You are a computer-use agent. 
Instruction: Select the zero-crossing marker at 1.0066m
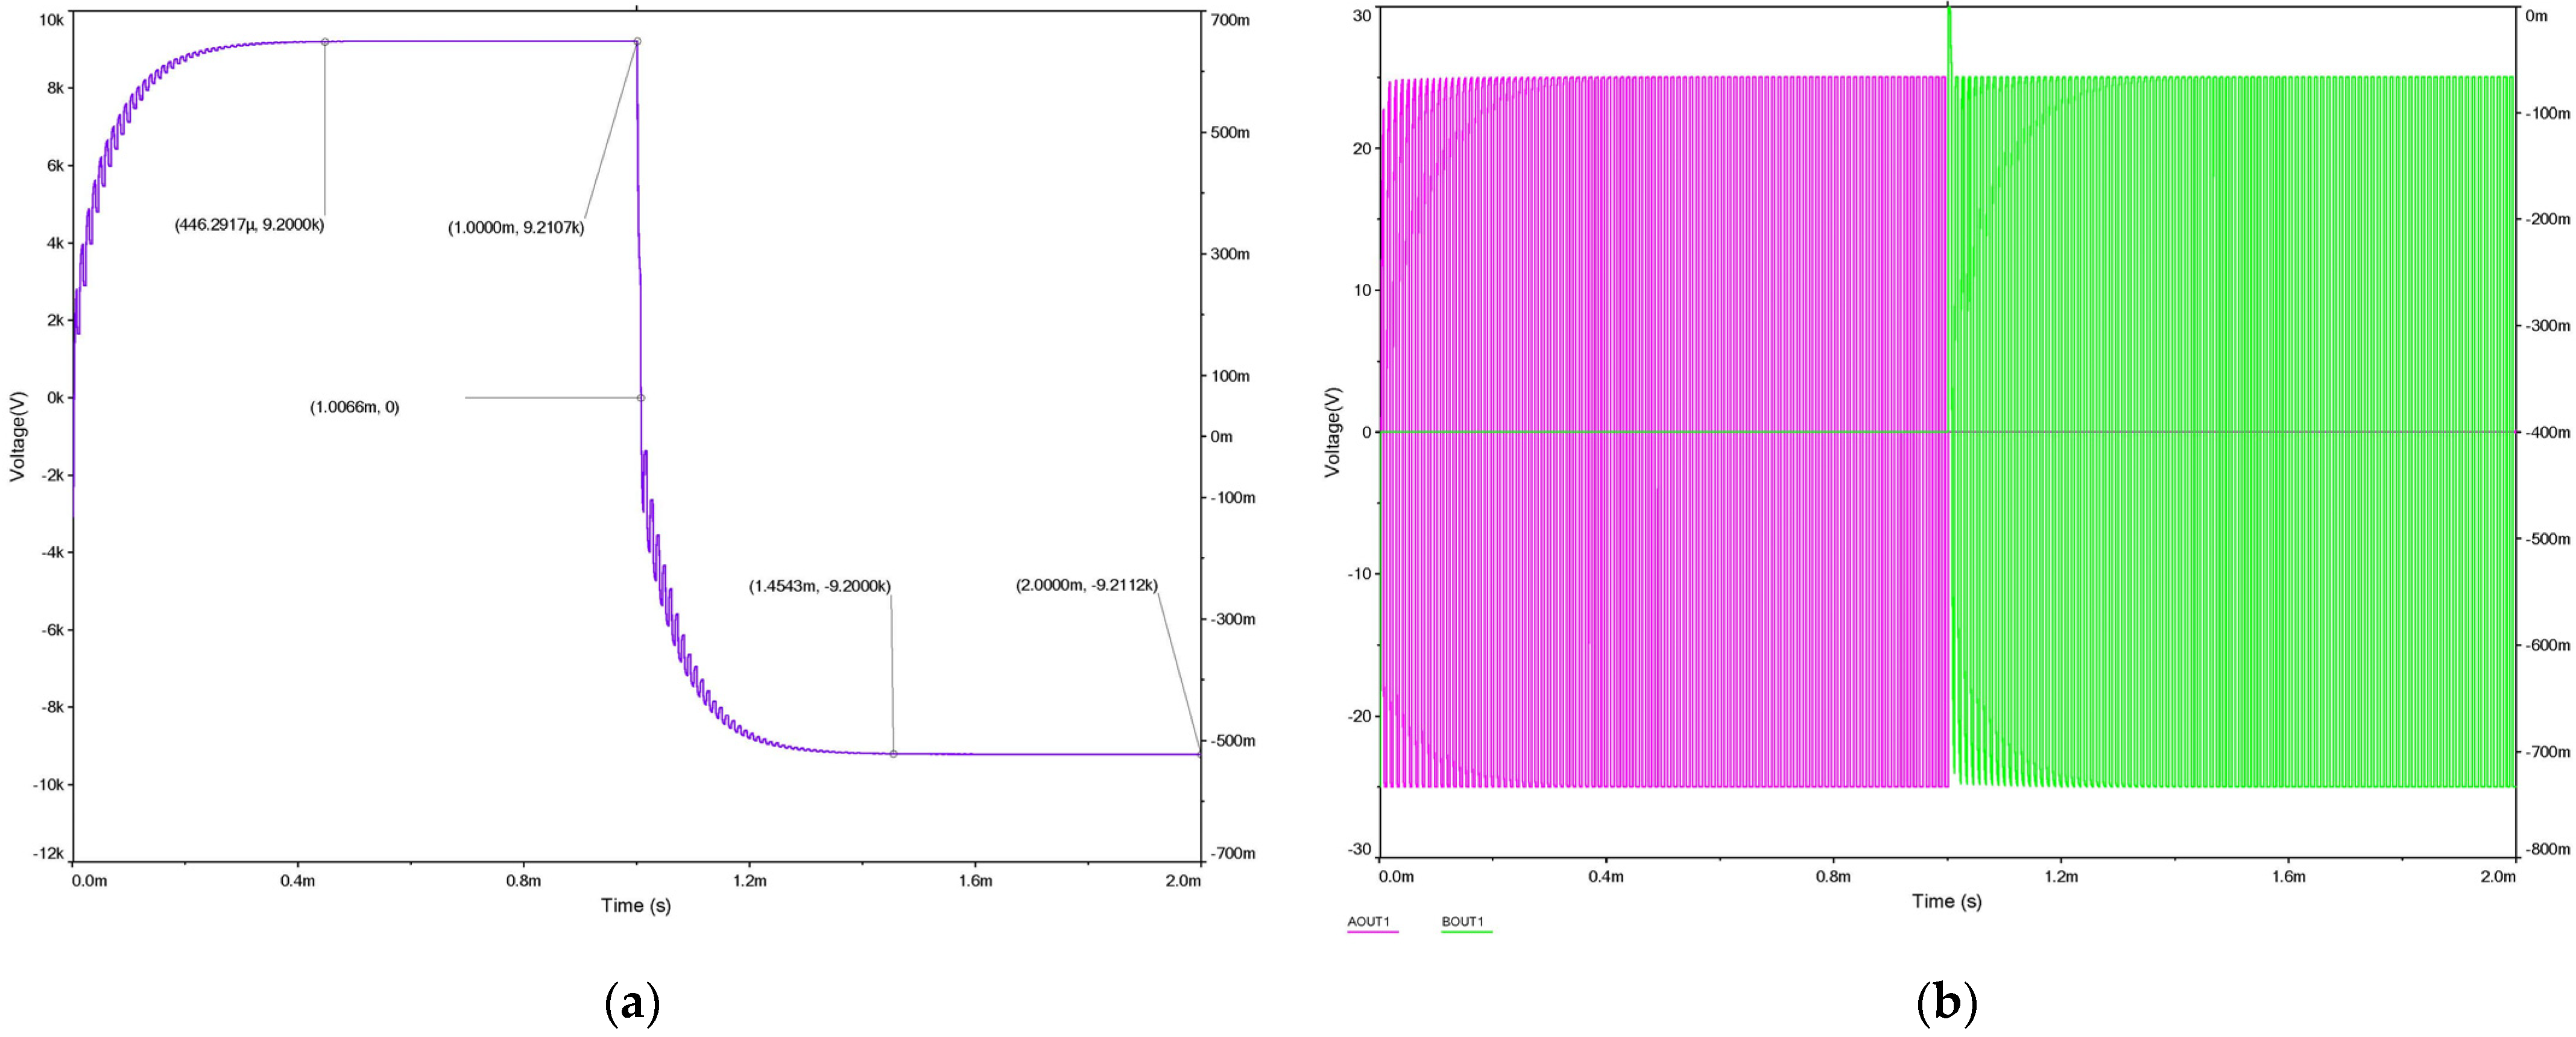641,398
